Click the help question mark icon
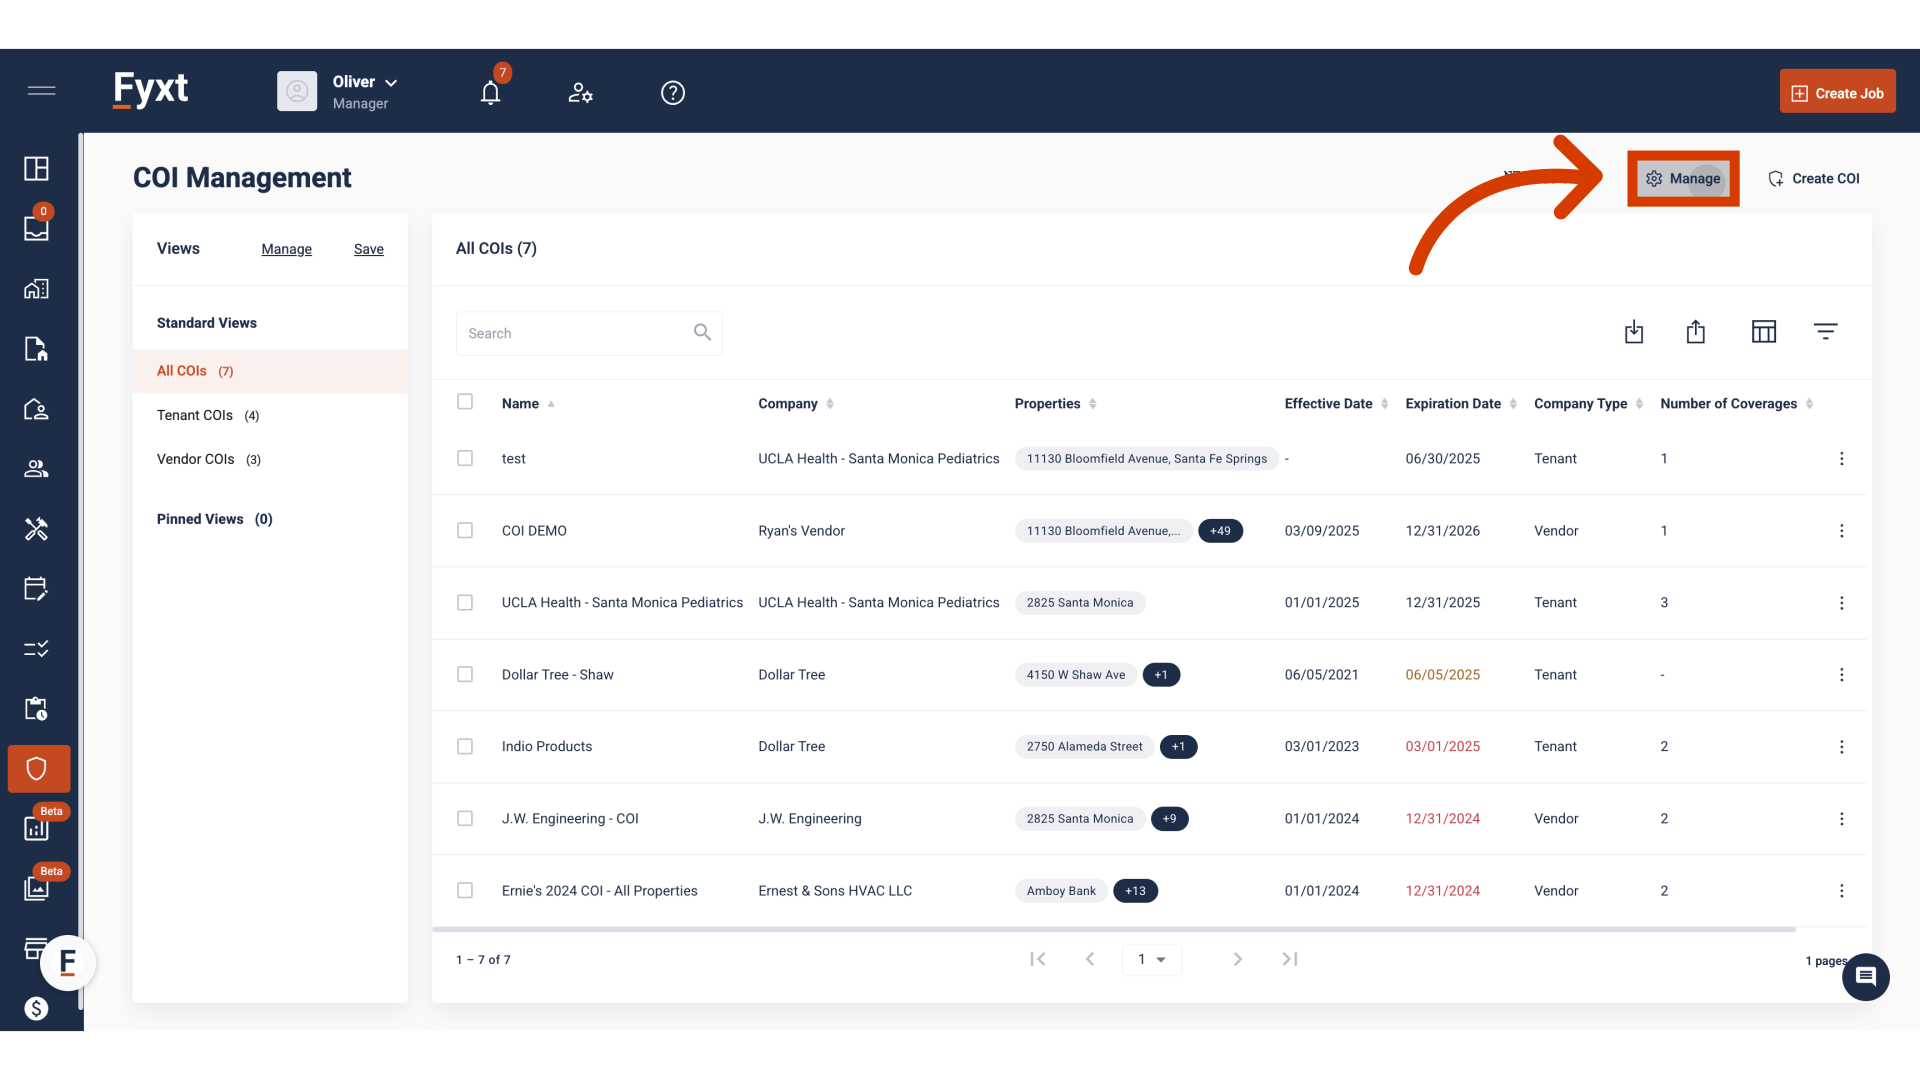 673,93
